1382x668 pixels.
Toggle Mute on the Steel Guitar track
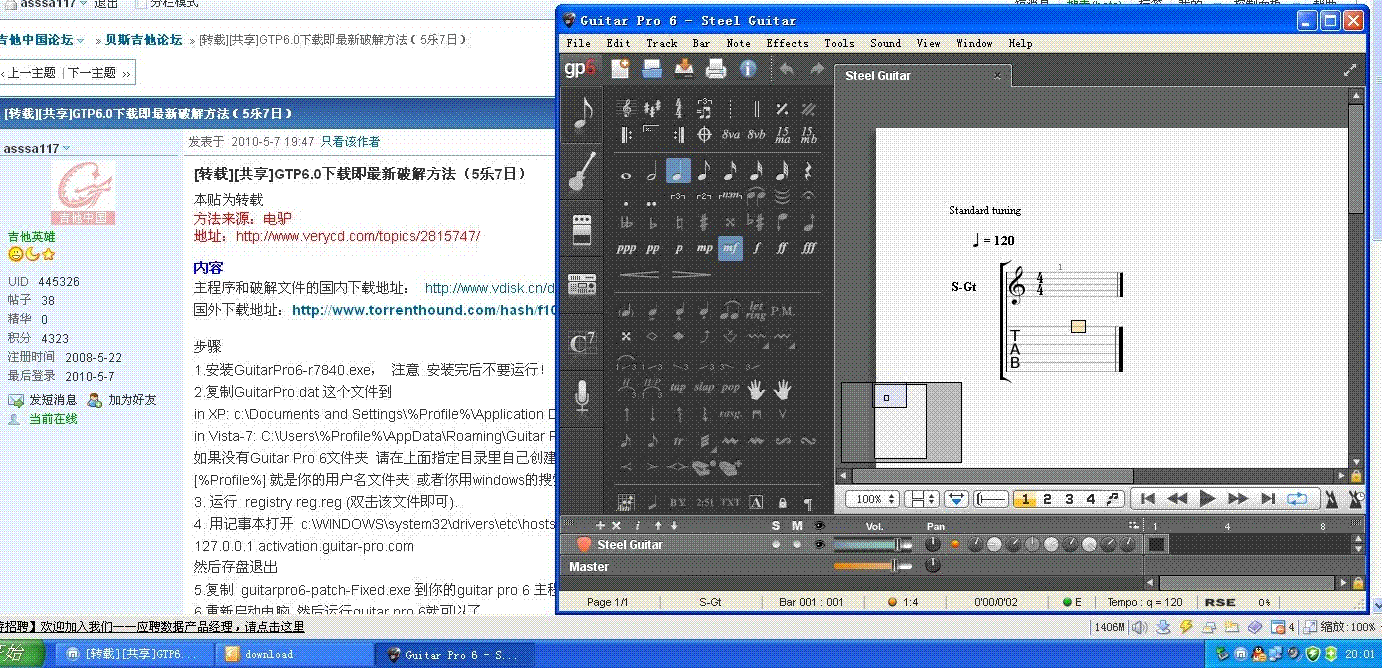(x=797, y=544)
